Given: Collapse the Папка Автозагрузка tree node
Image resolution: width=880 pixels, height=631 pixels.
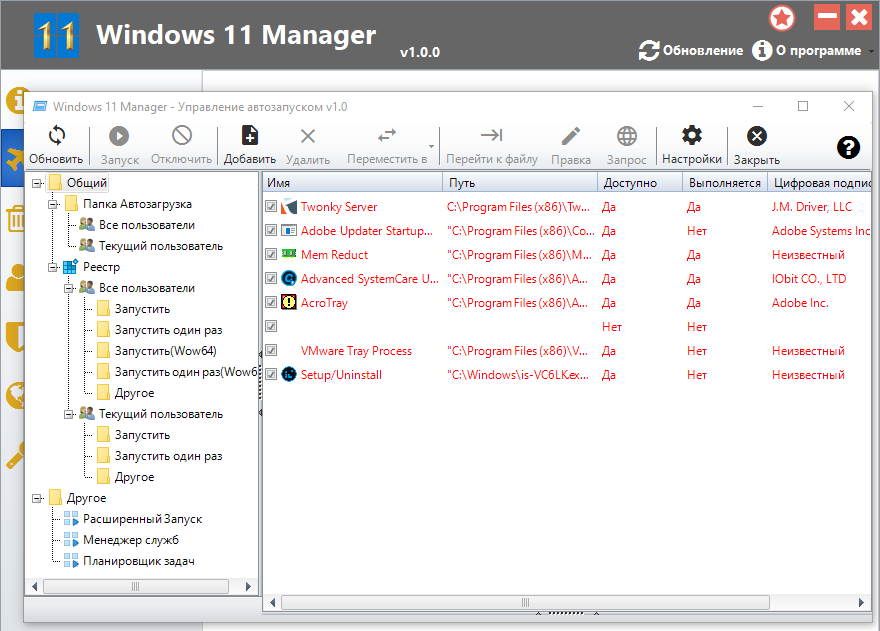Looking at the screenshot, I should pyautogui.click(x=53, y=204).
